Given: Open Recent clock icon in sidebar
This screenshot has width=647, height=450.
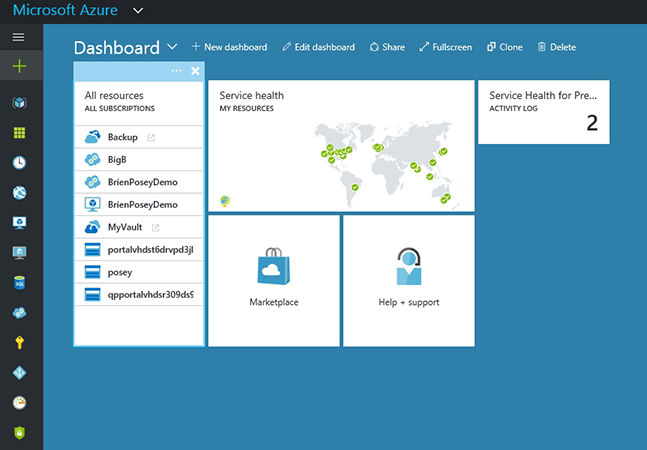Looking at the screenshot, I should tap(19, 163).
